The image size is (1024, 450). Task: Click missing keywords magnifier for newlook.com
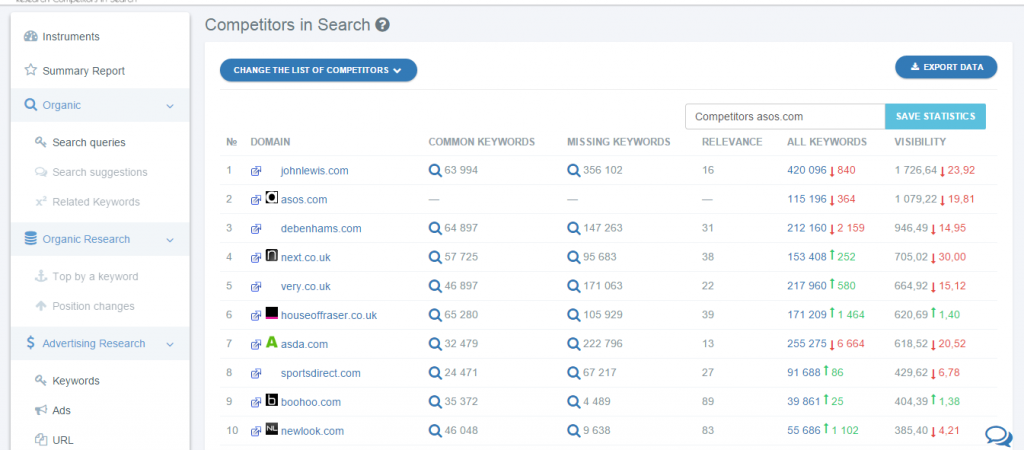[x=573, y=431]
